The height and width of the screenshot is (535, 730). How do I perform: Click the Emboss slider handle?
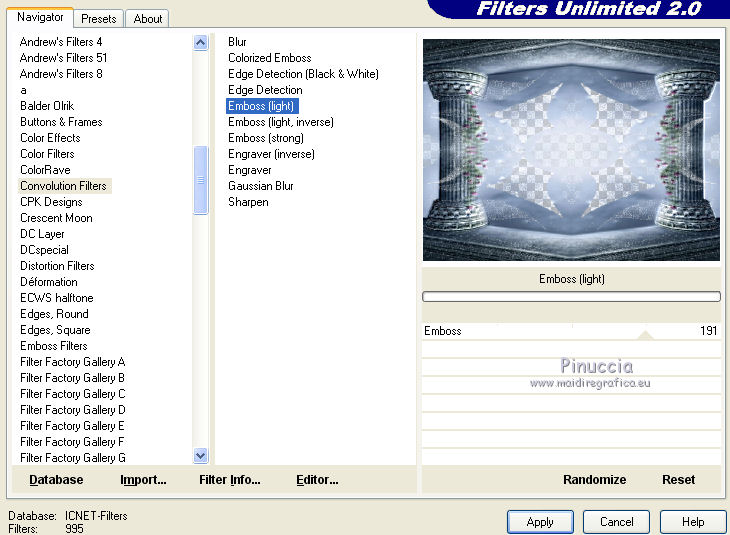pos(645,335)
